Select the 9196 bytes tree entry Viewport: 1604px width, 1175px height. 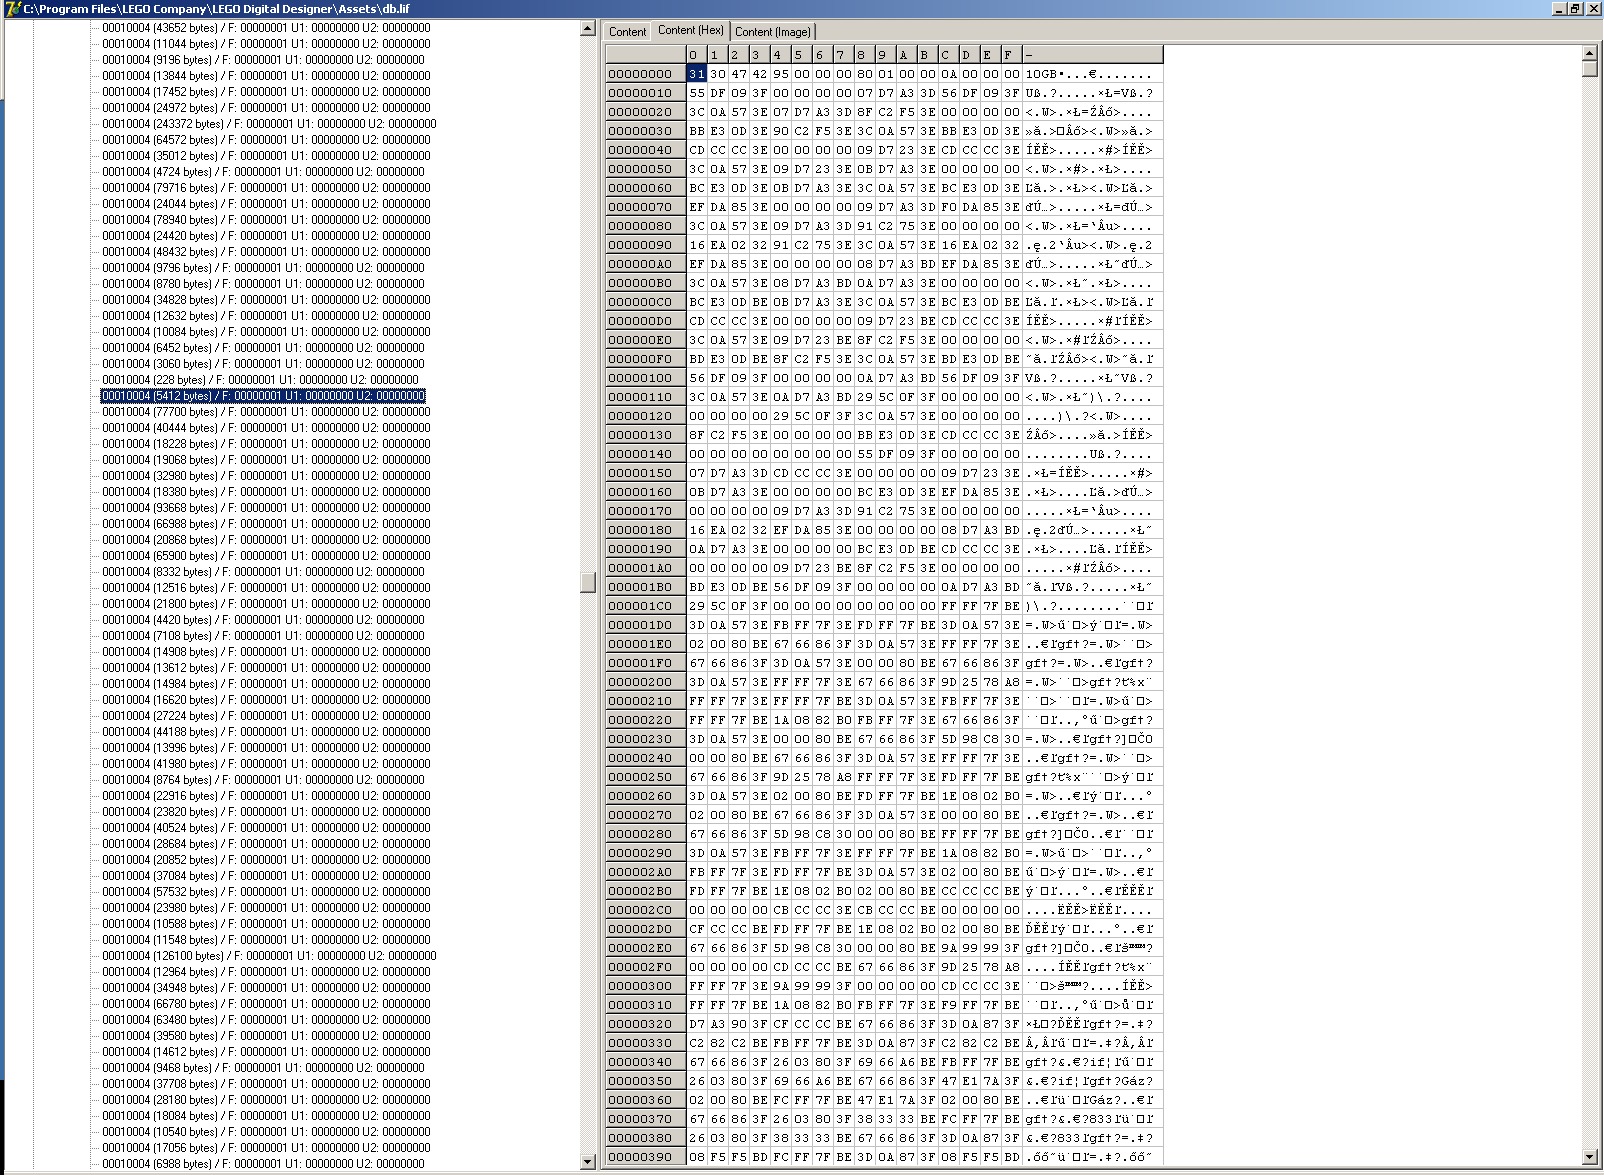[x=263, y=60]
